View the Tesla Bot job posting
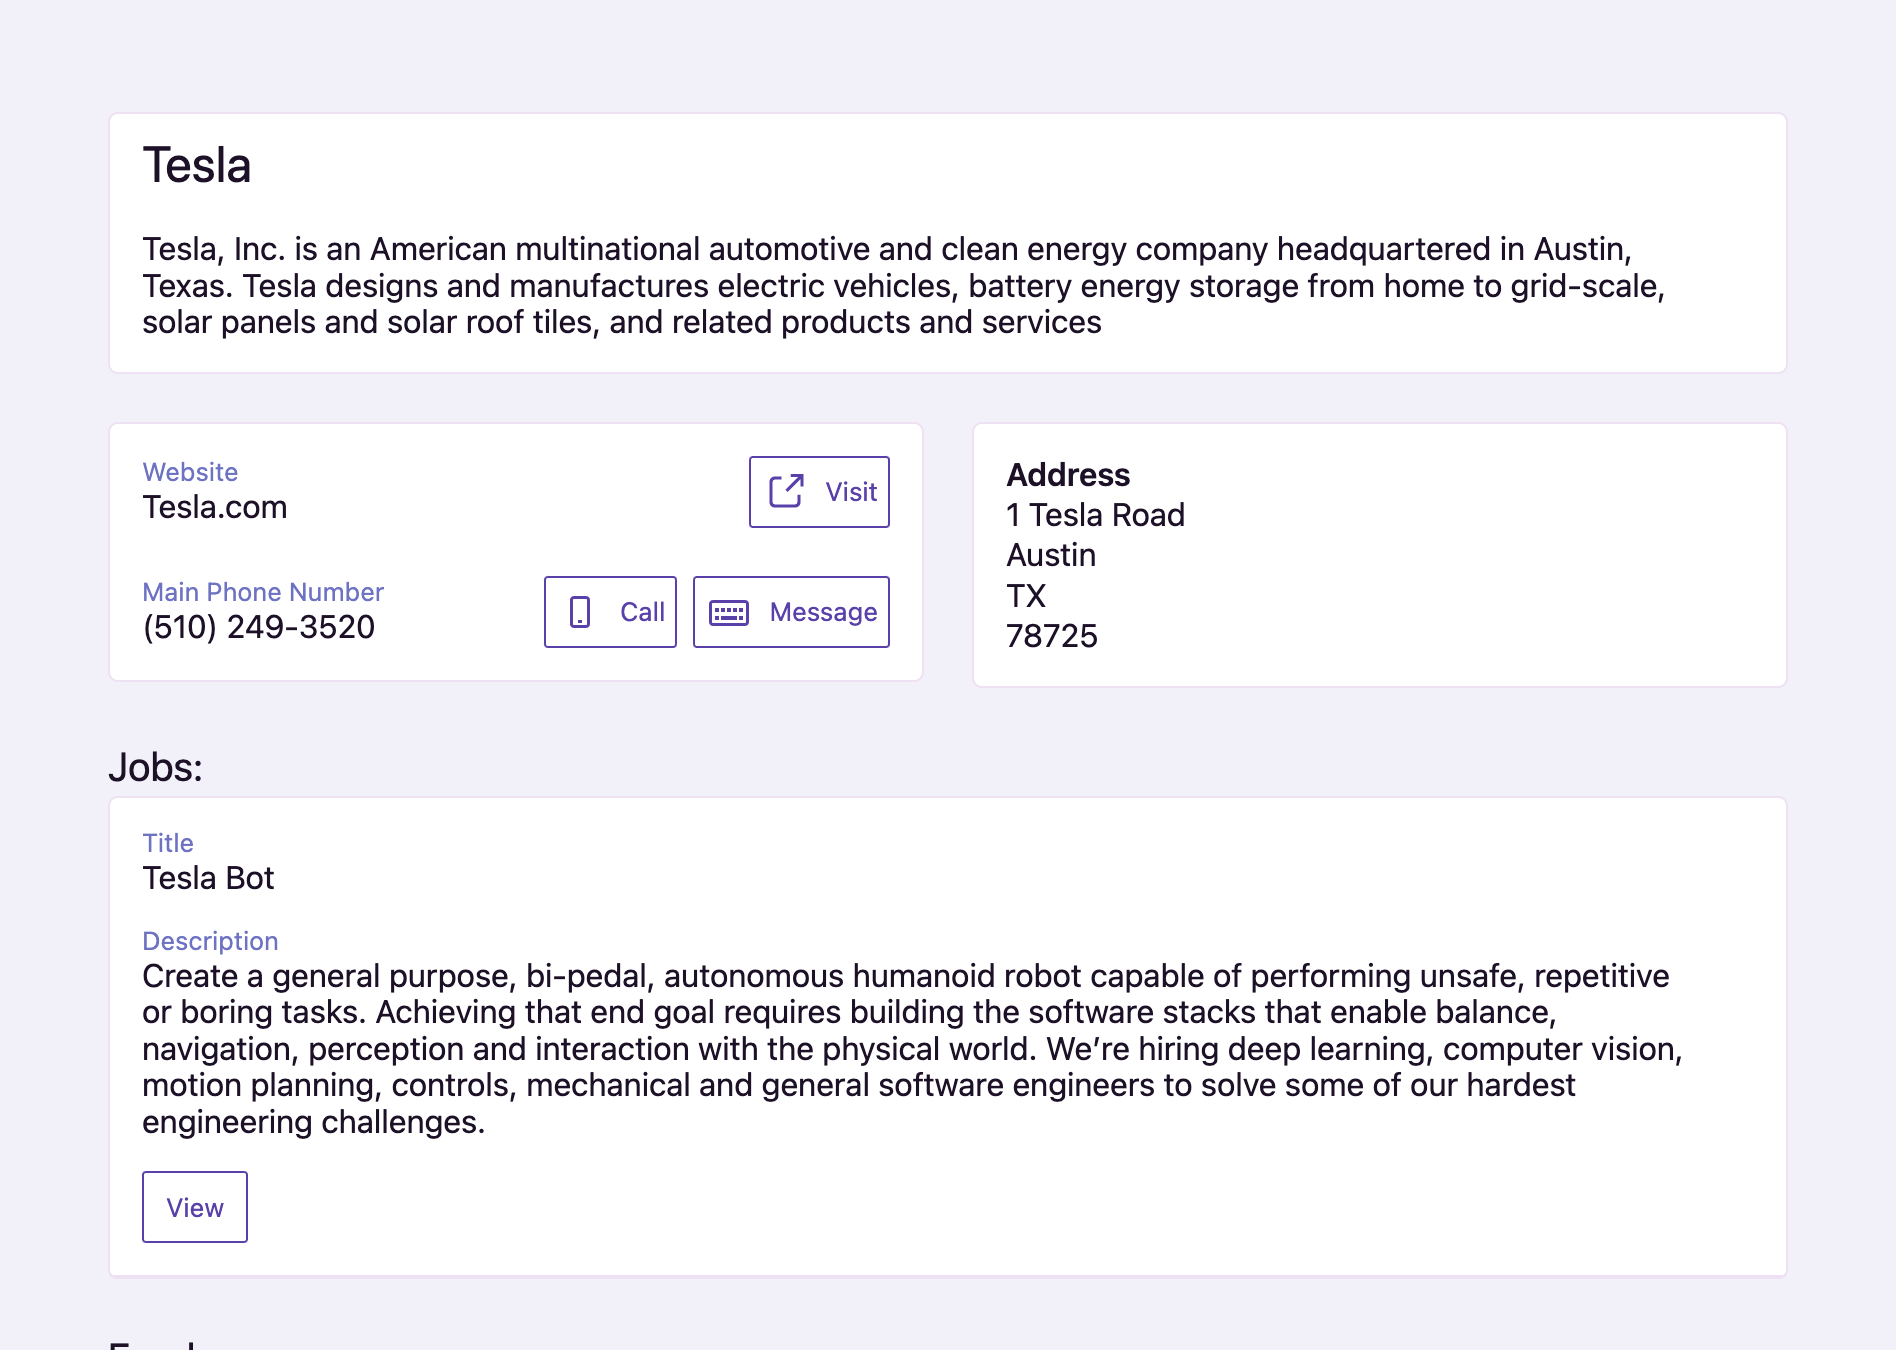The height and width of the screenshot is (1350, 1896). 194,1207
